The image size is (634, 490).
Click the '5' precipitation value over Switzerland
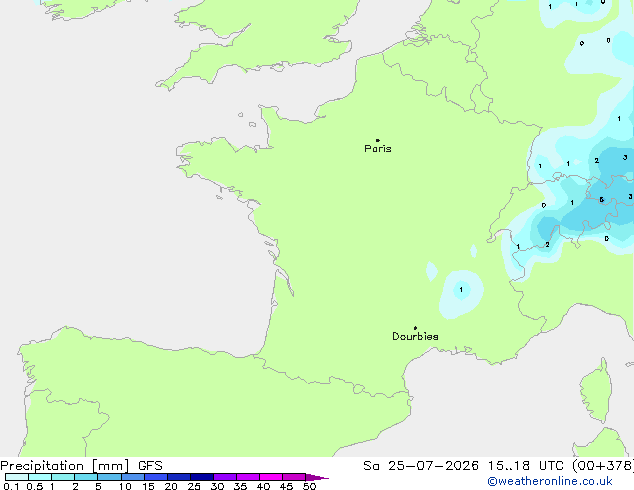coord(602,199)
